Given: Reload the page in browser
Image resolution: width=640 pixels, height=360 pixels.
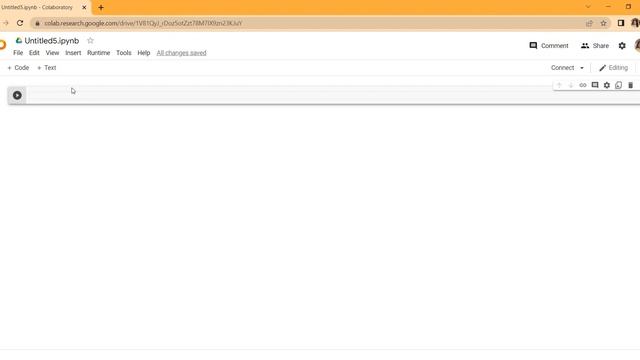Looking at the screenshot, I should point(20,23).
